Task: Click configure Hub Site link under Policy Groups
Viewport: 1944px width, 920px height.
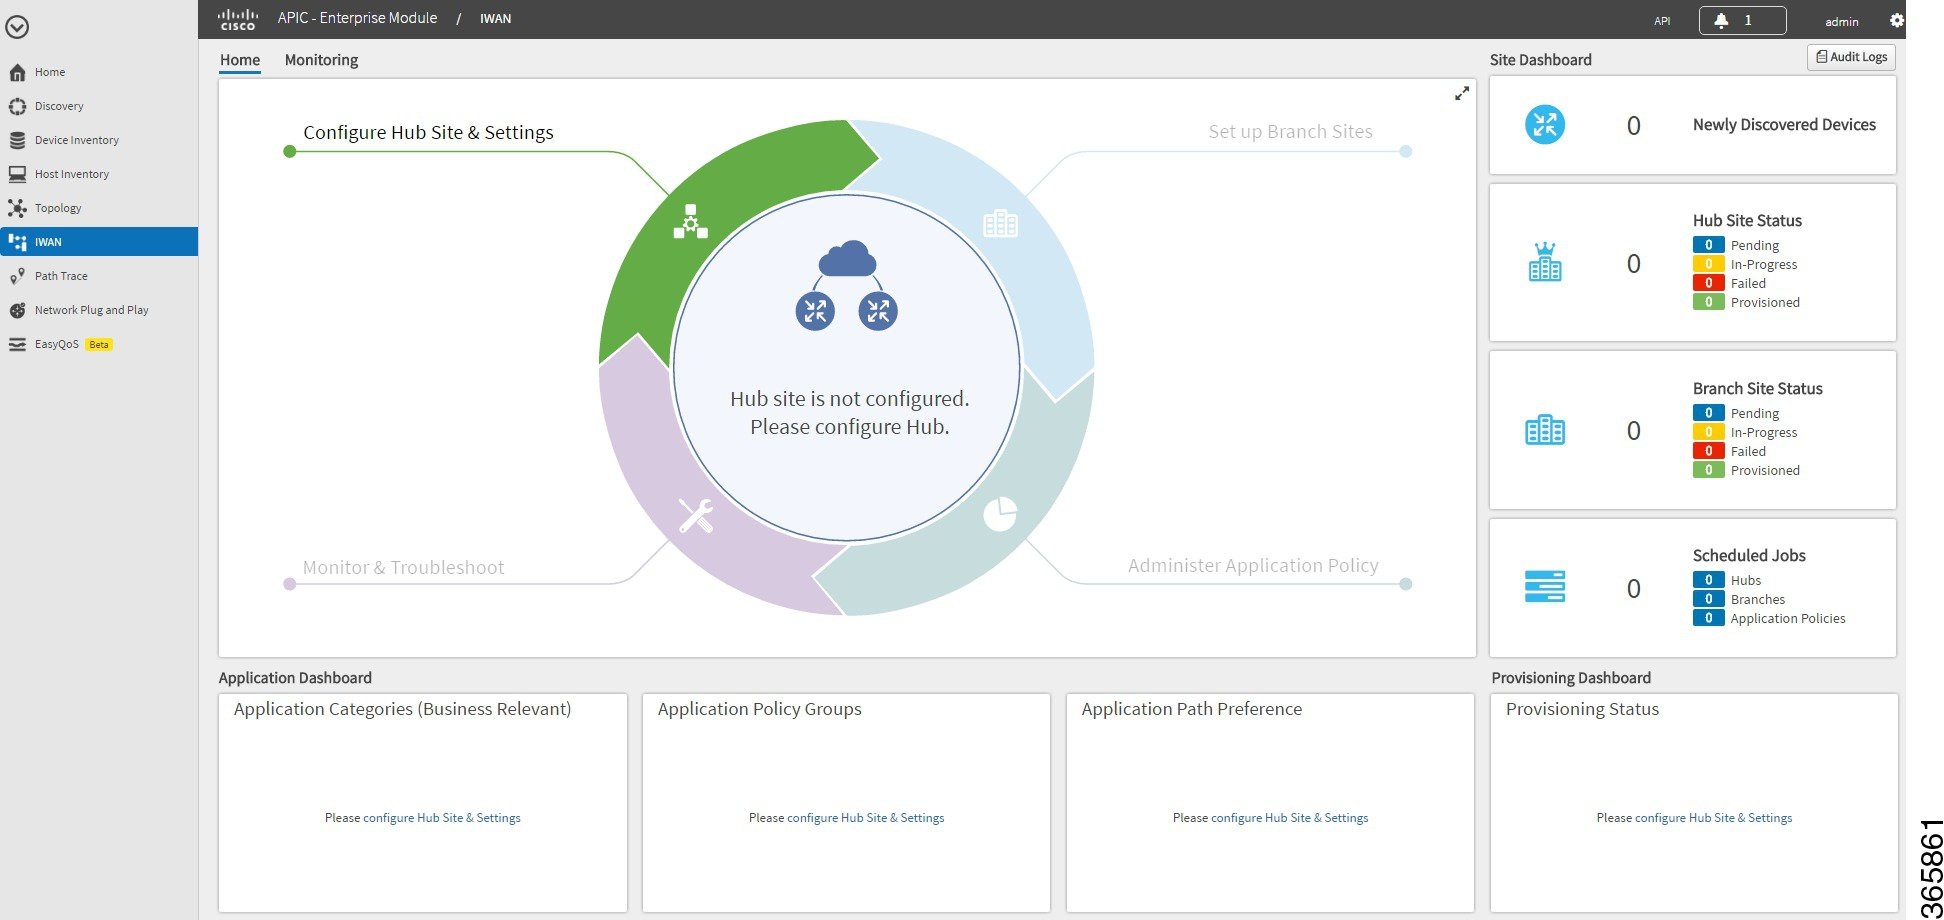Action: click(866, 818)
